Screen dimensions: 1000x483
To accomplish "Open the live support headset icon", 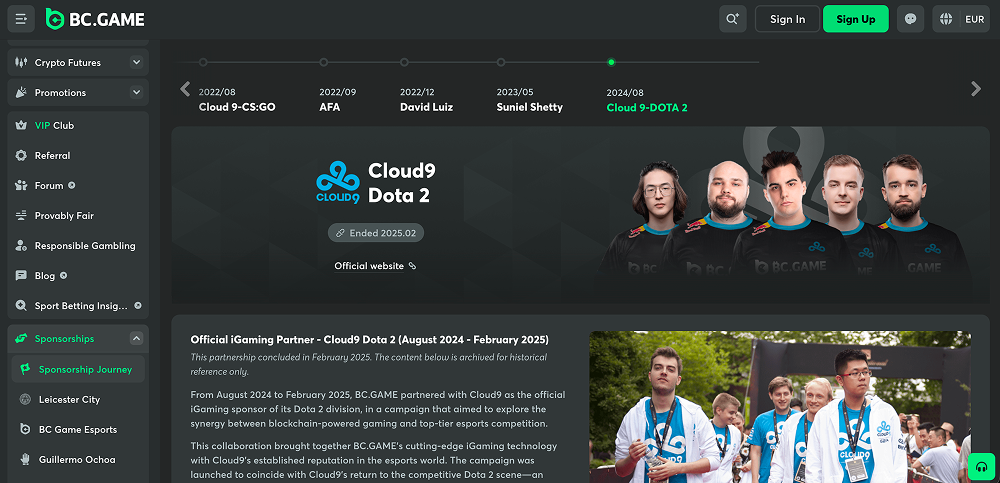I will [x=982, y=467].
